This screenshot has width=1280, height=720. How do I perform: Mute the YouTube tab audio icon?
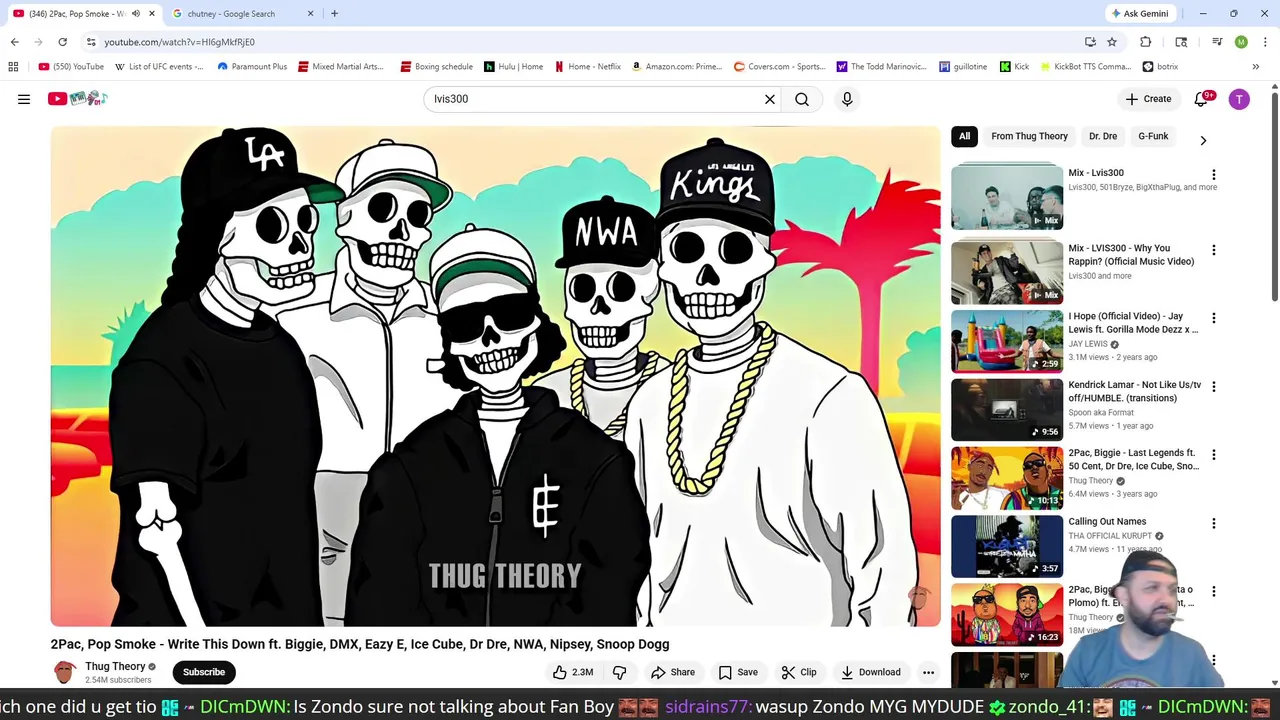coord(136,14)
